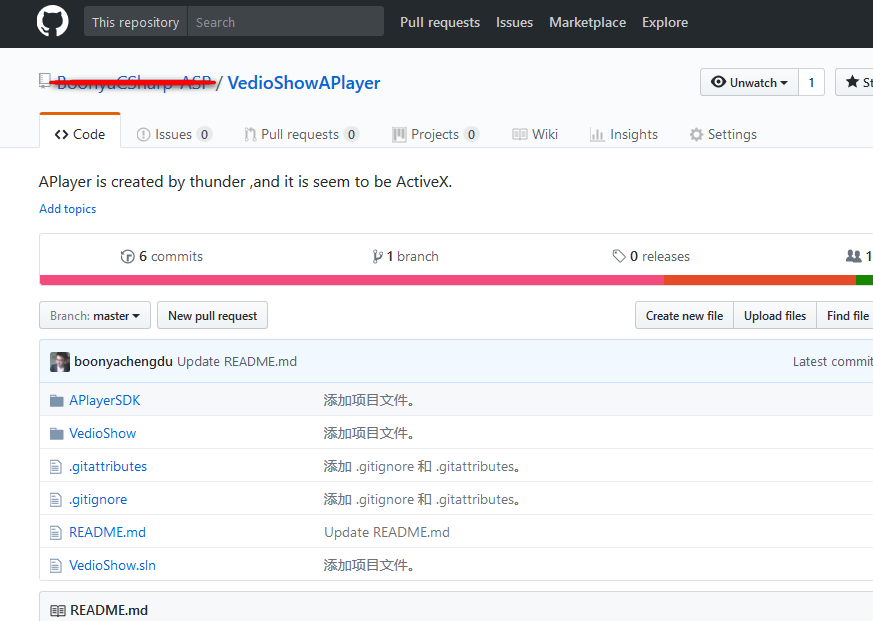
Task: Open Pull requests in top navigation
Action: tap(440, 22)
